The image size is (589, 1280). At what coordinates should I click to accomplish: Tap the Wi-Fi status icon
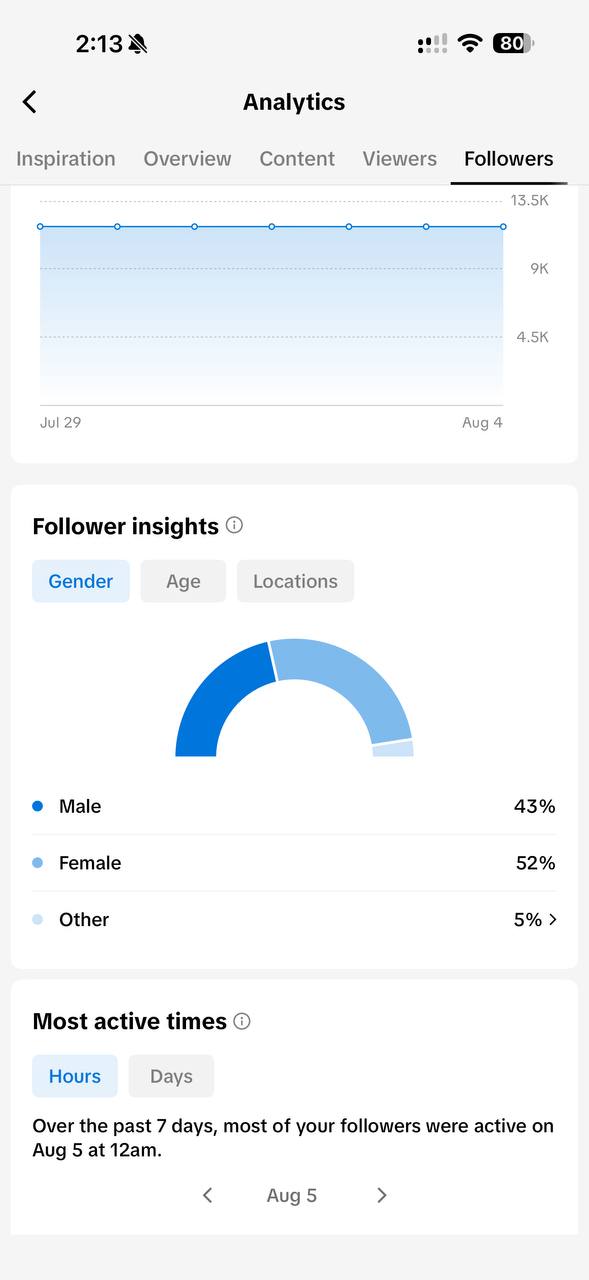470,43
